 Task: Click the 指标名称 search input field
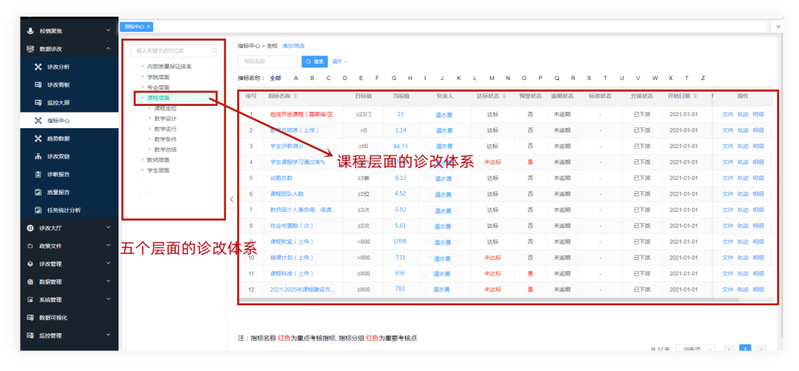268,62
